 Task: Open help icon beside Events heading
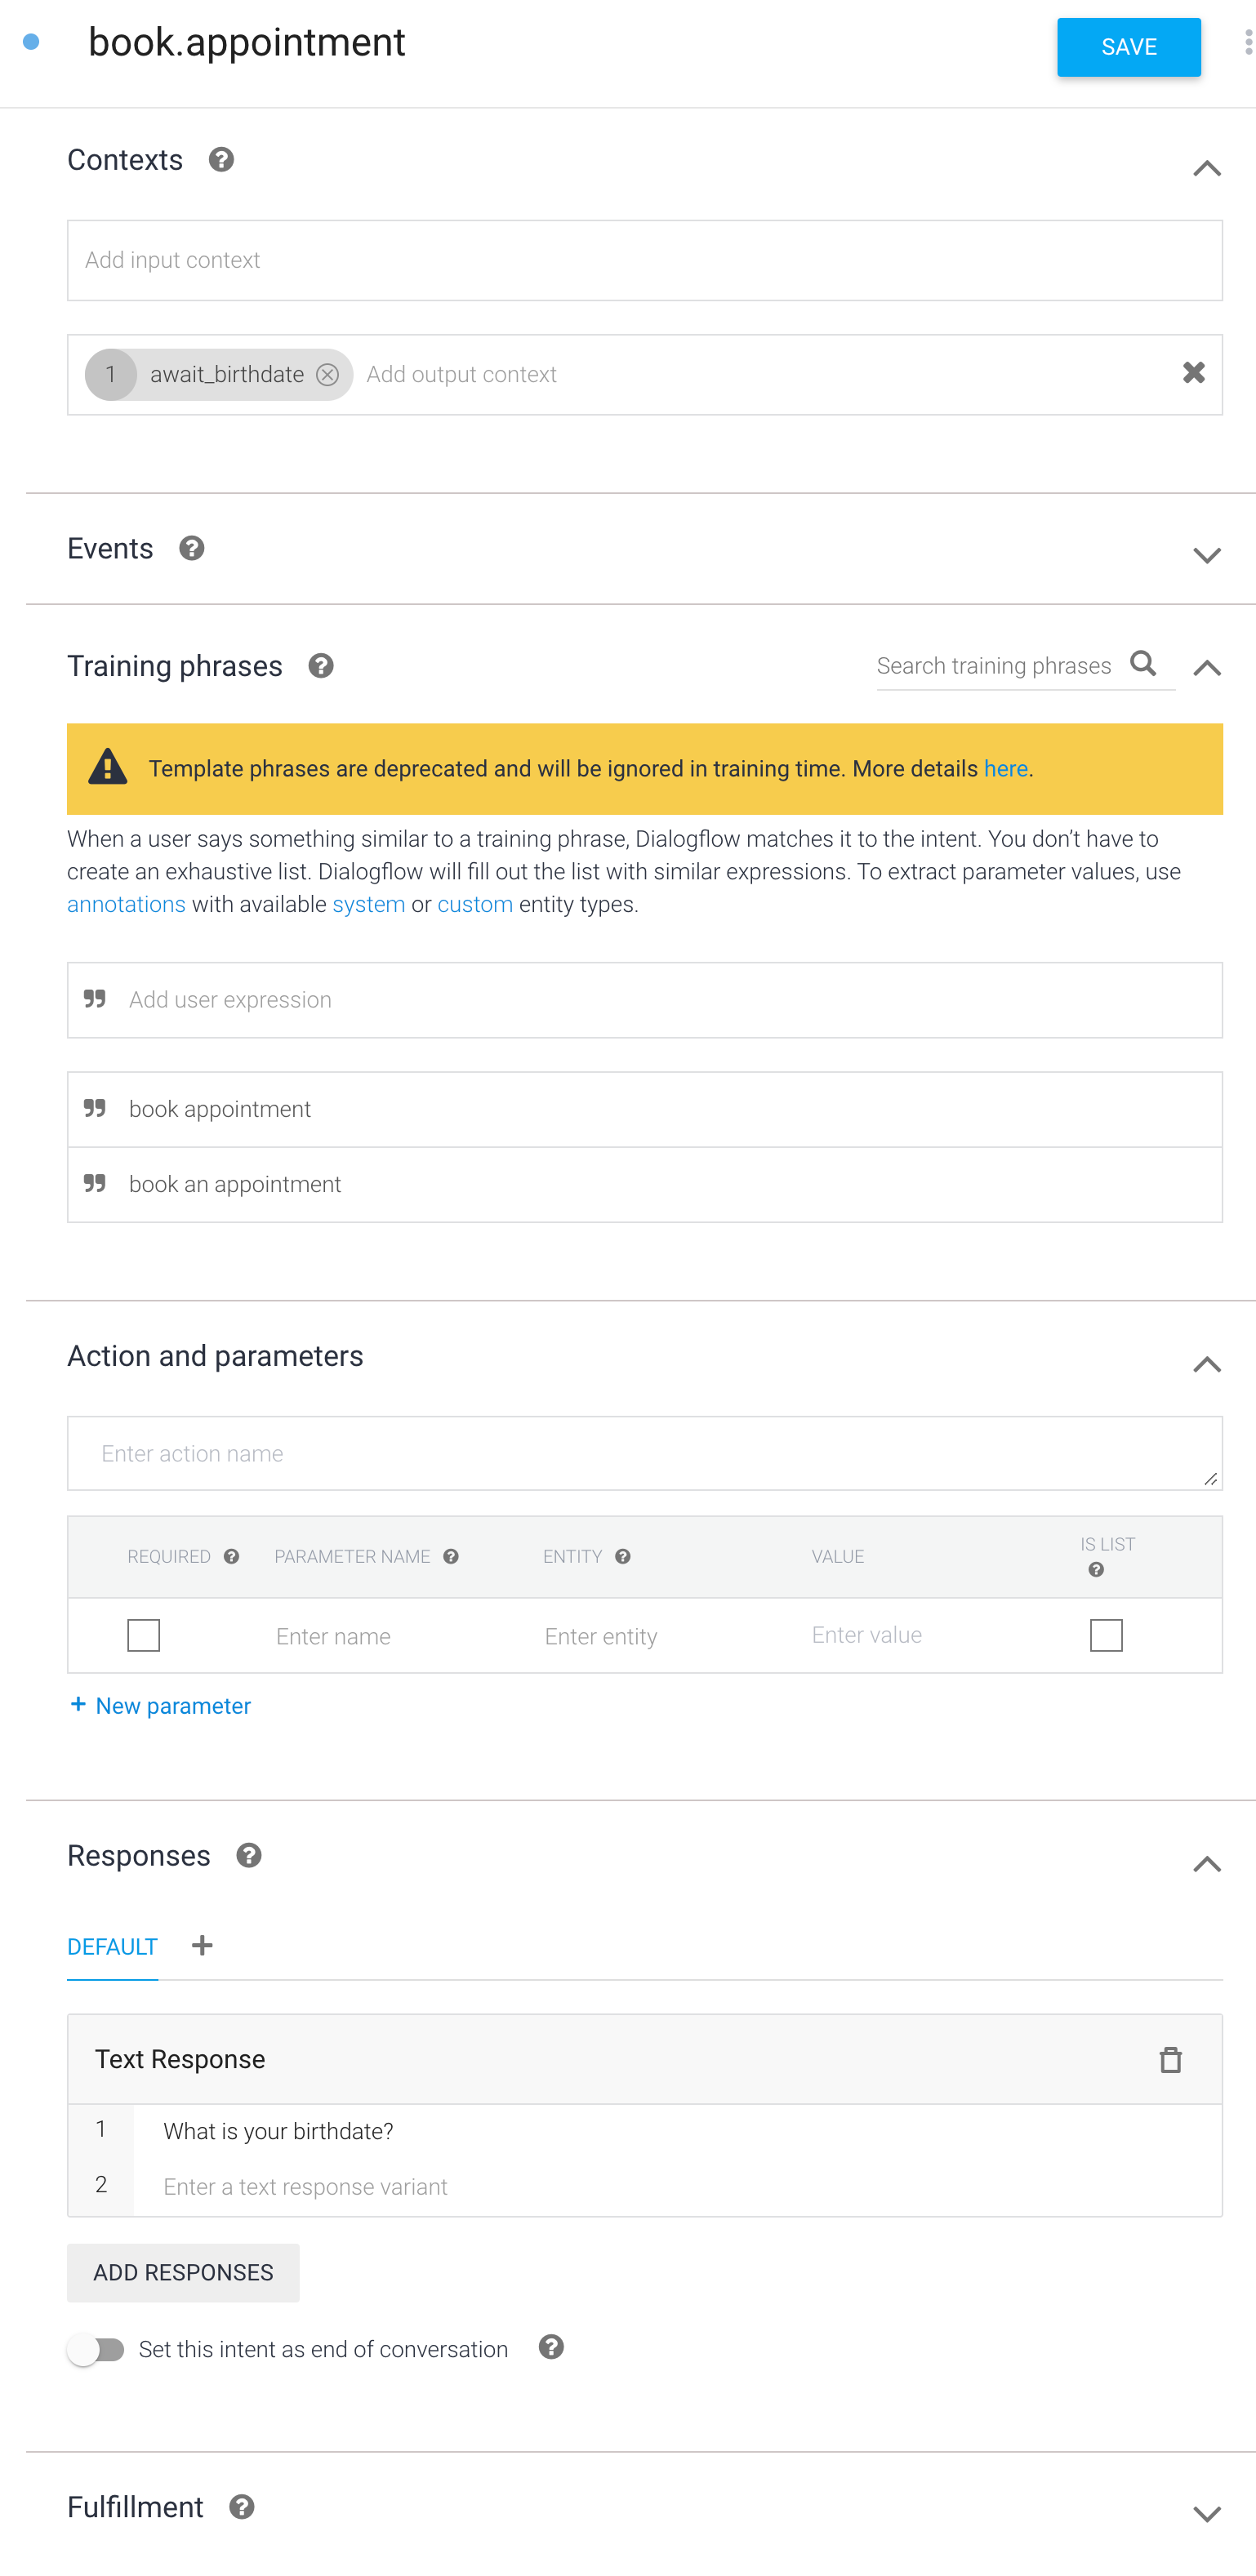click(192, 548)
